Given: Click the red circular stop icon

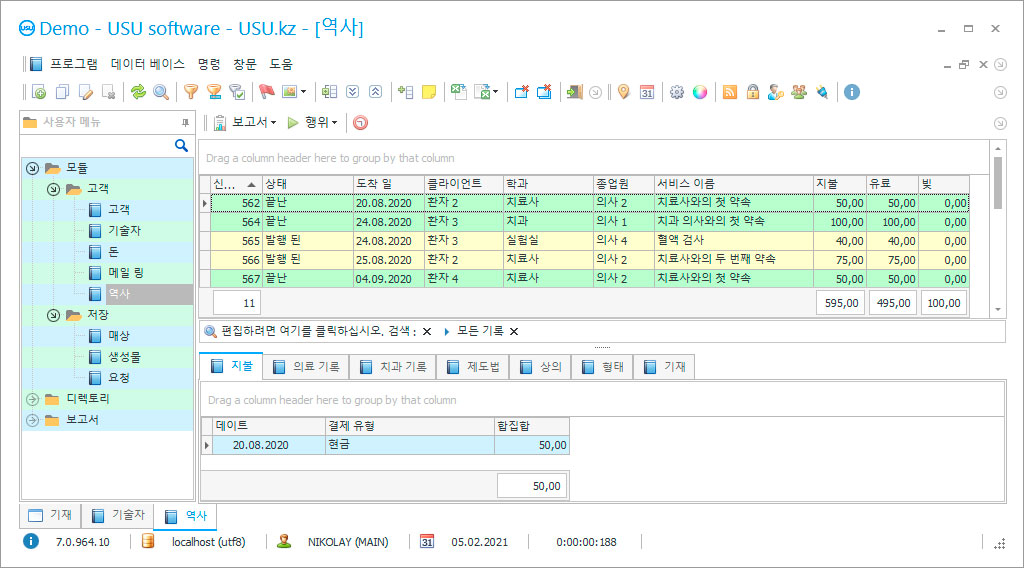Looking at the screenshot, I should pyautogui.click(x=360, y=122).
